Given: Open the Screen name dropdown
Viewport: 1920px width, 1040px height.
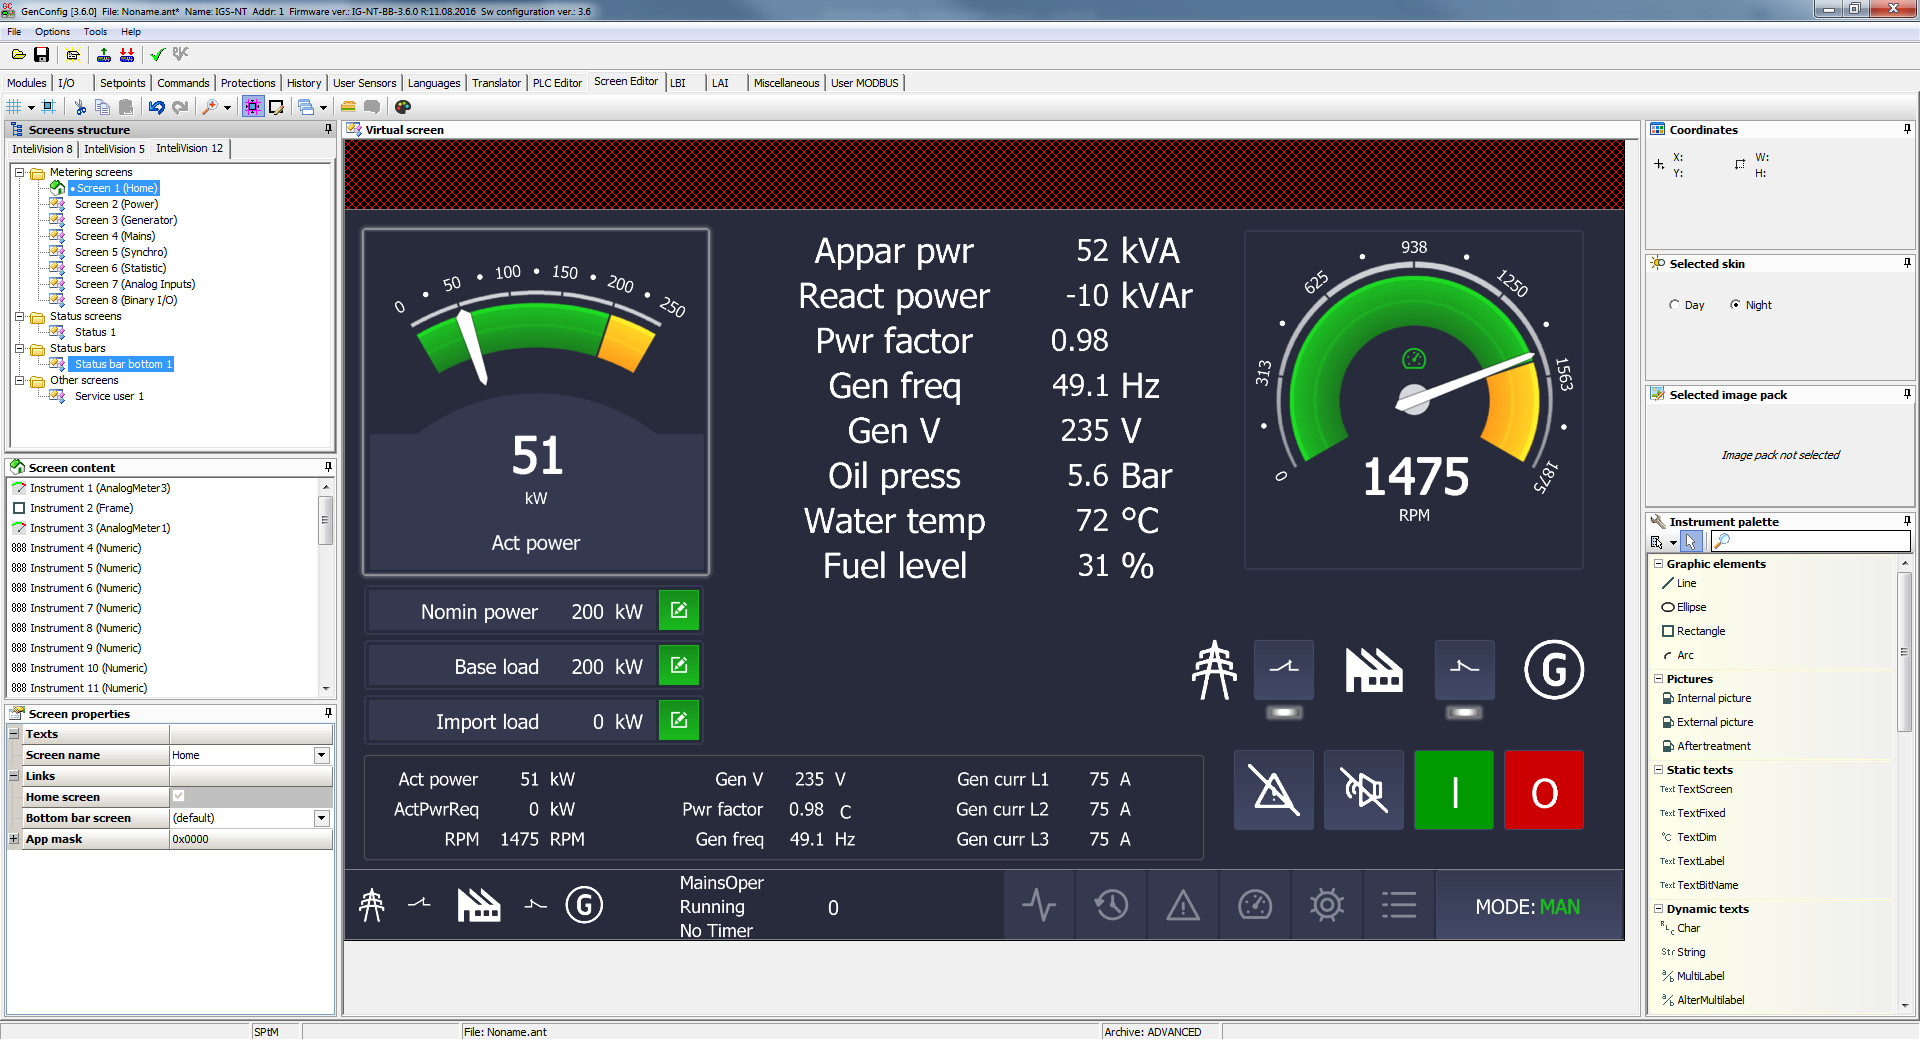Looking at the screenshot, I should tap(321, 756).
